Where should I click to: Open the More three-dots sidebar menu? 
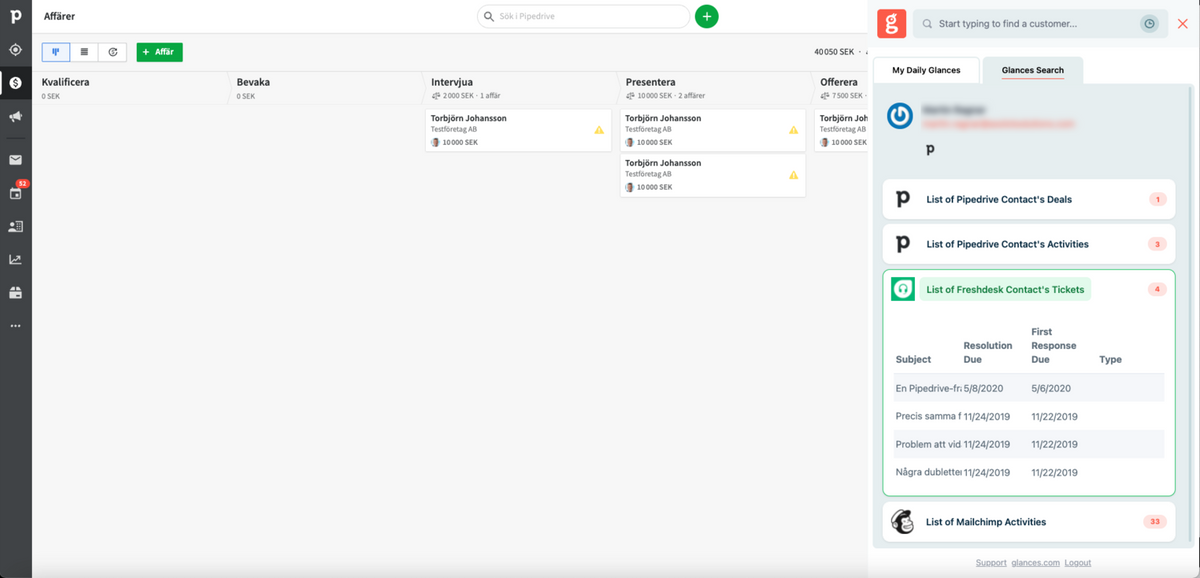click(x=15, y=326)
